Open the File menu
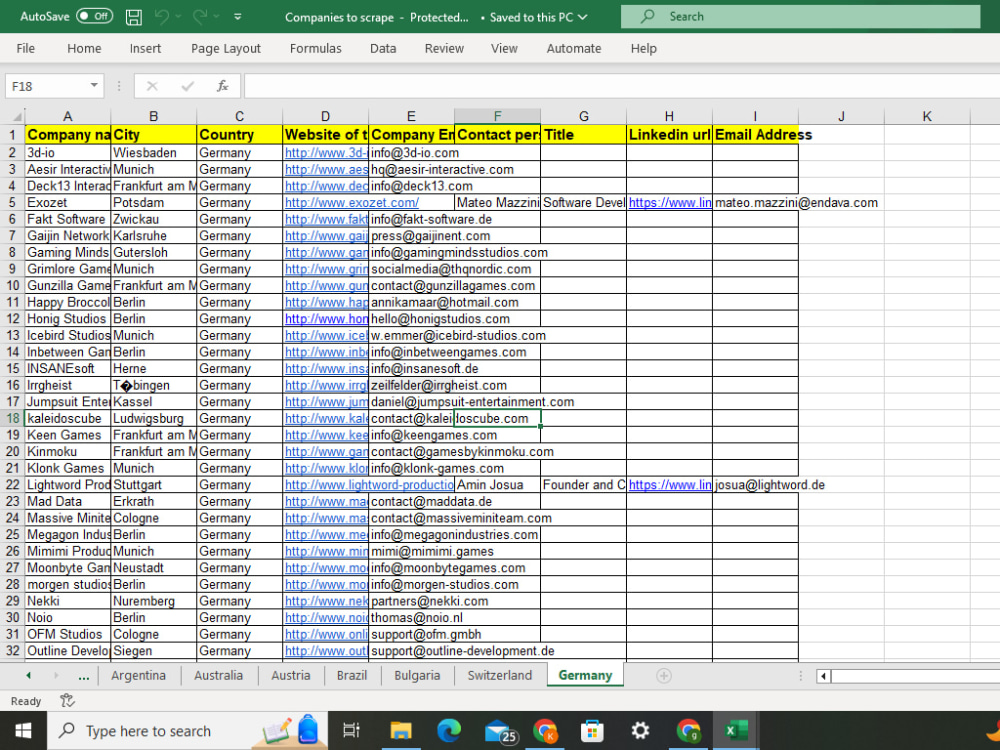Image resolution: width=1000 pixels, height=750 pixels. [x=26, y=48]
